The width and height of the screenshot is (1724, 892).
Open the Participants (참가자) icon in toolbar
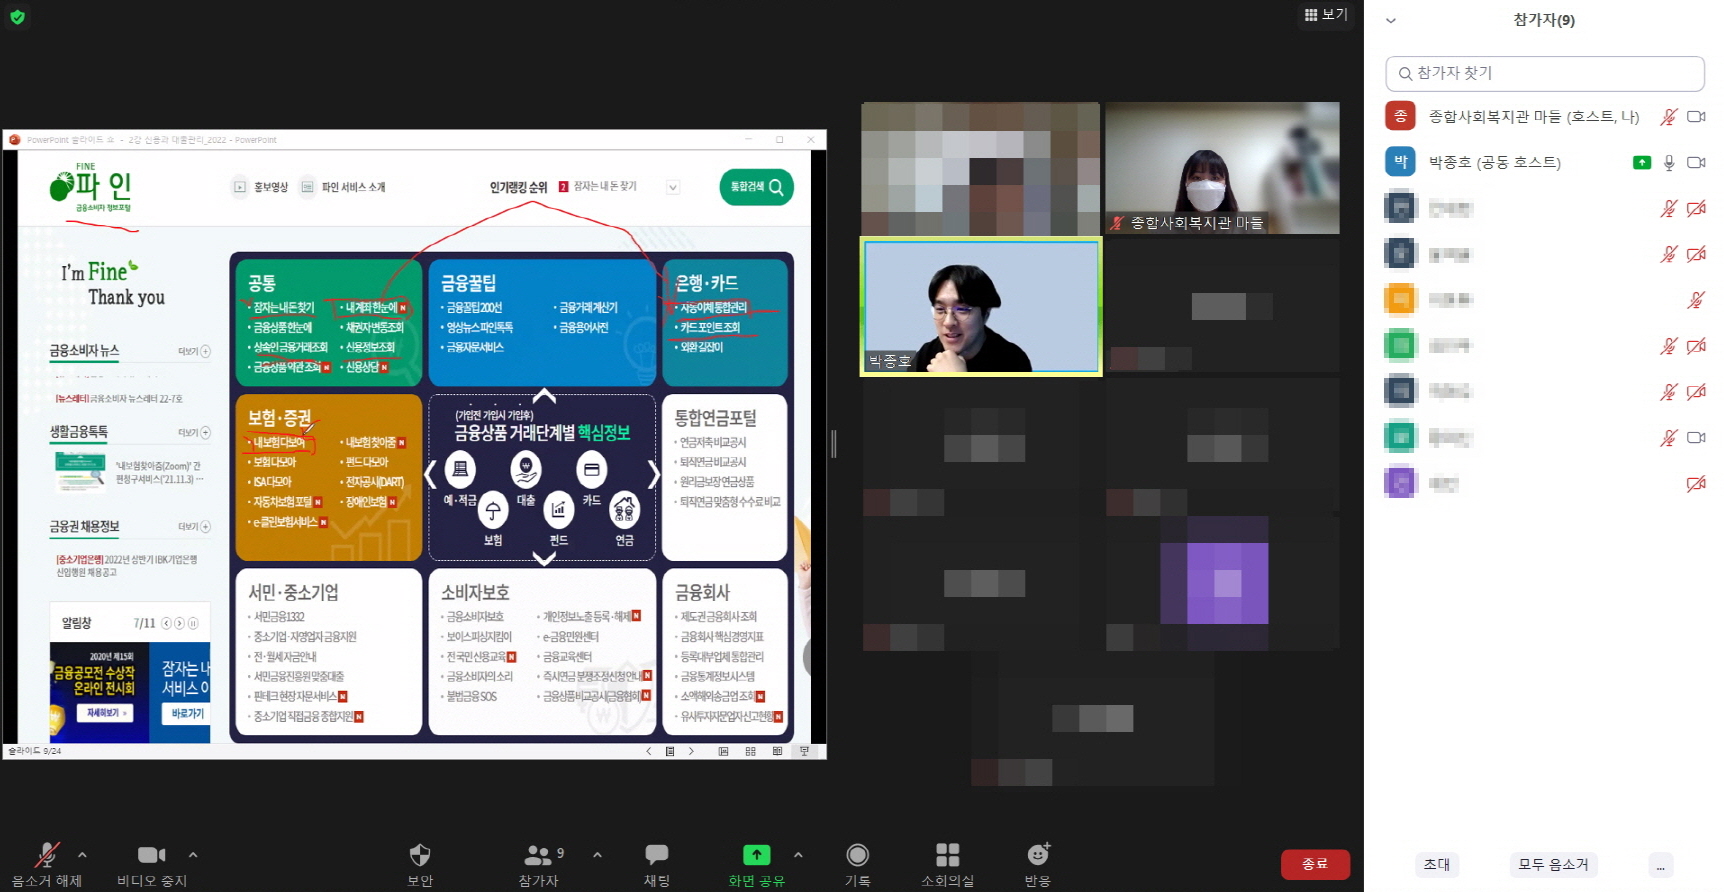click(538, 855)
